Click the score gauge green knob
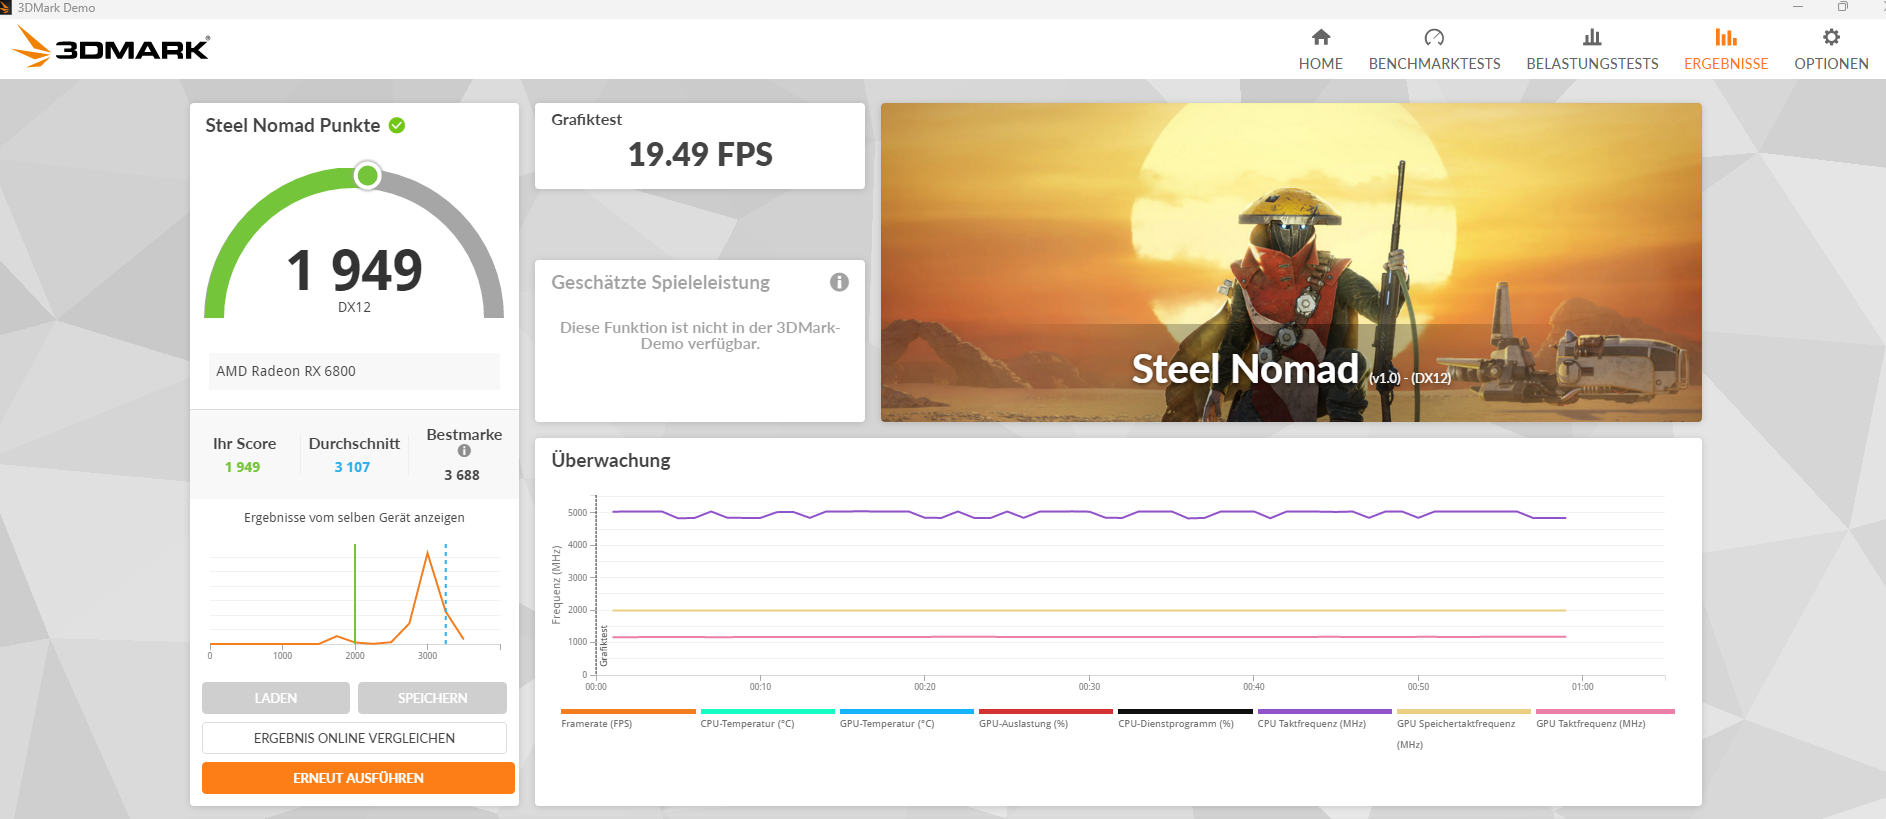This screenshot has height=819, width=1886. coord(367,176)
